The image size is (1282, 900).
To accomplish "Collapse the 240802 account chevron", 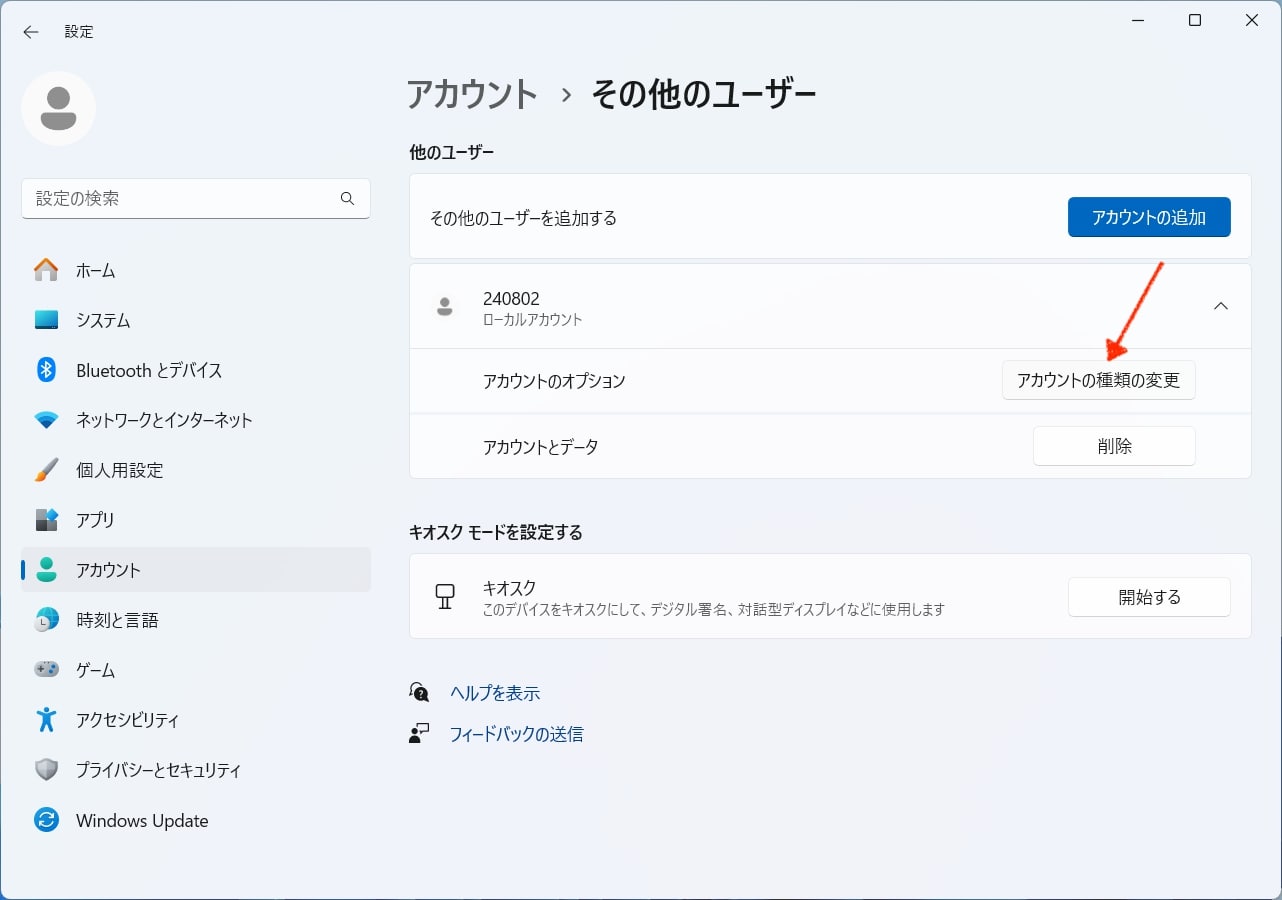I will click(1221, 306).
